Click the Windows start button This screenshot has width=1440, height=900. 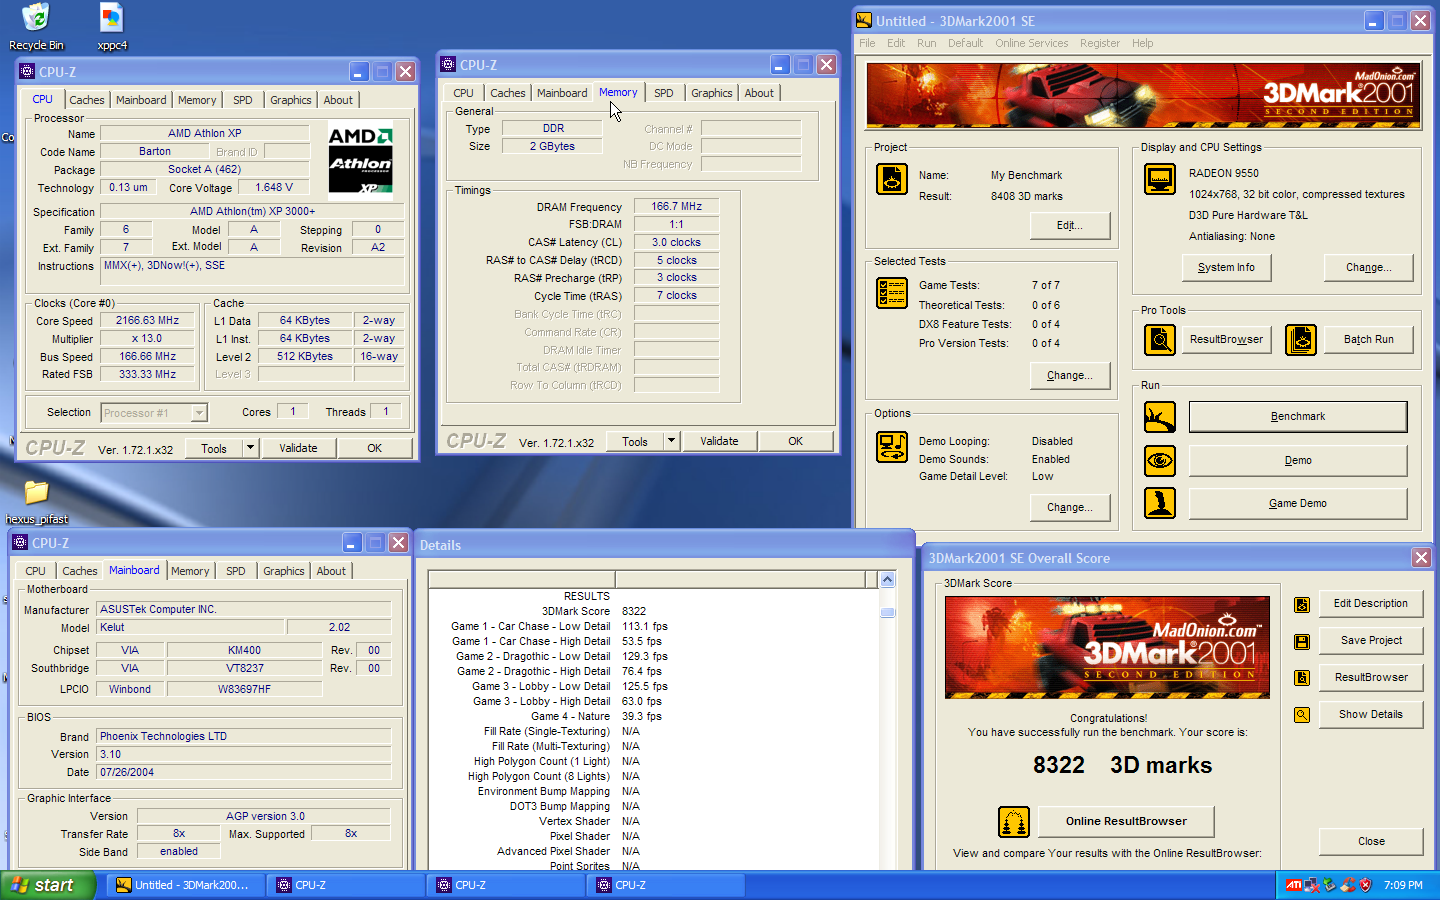[x=48, y=885]
